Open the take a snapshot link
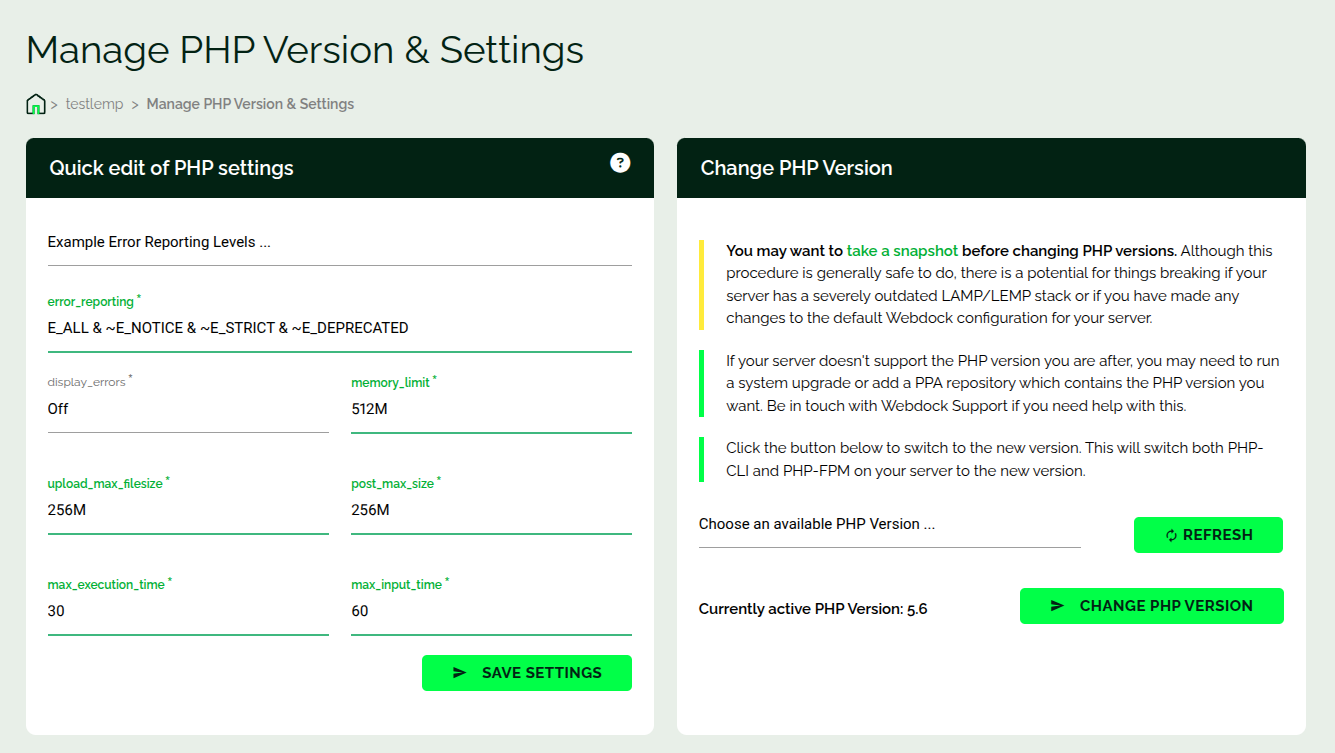The height and width of the screenshot is (753, 1335). (x=902, y=251)
